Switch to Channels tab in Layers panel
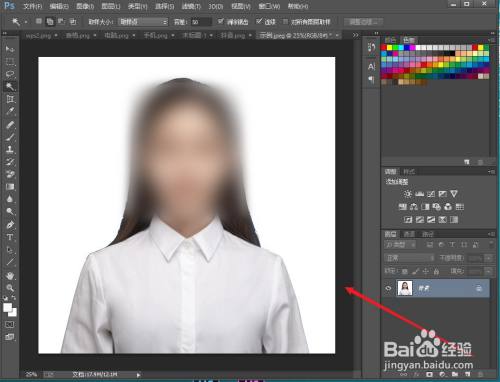The image size is (500, 382). (x=409, y=234)
